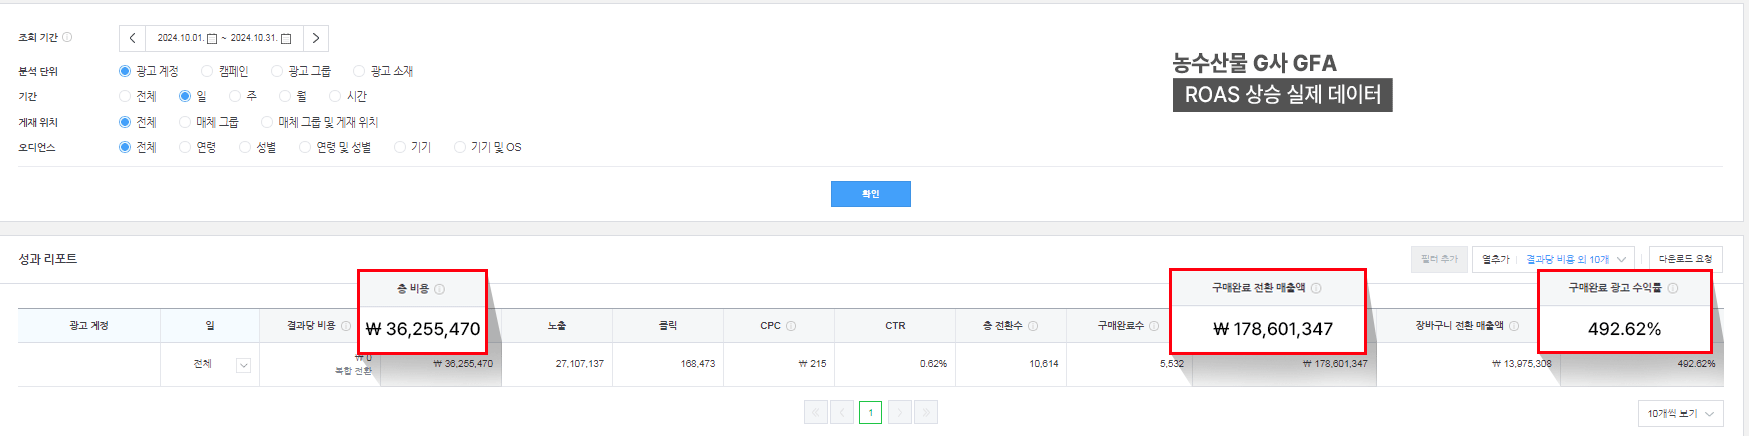This screenshot has height=436, width=1749.
Task: Go to page 1 in pagination
Action: (870, 412)
